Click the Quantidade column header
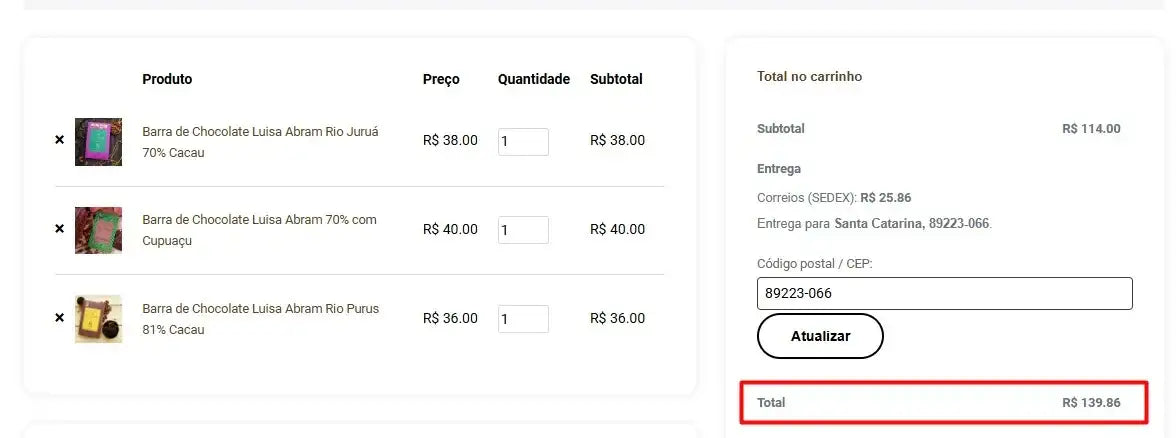 coord(533,80)
